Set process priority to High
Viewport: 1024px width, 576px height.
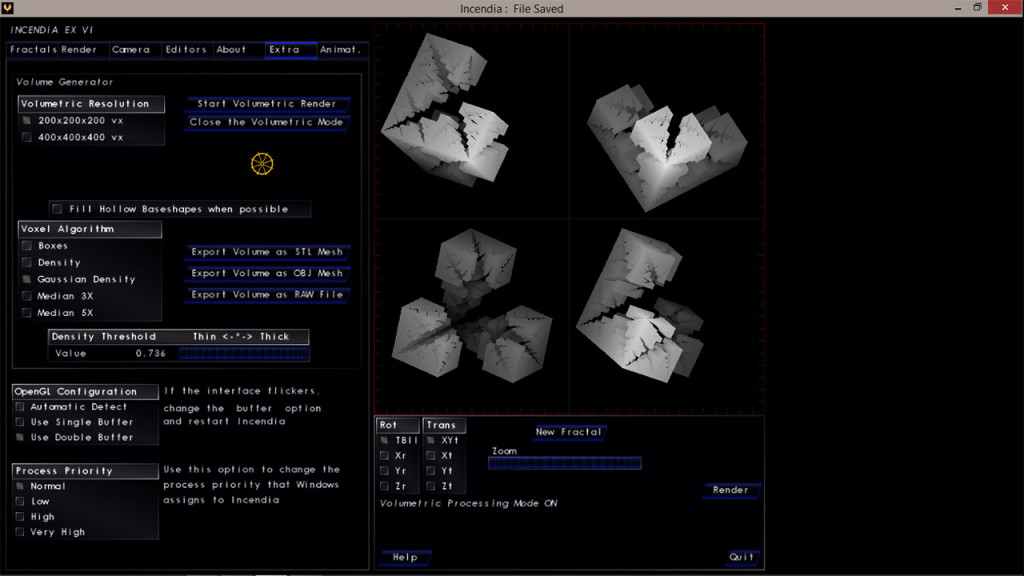(20, 517)
